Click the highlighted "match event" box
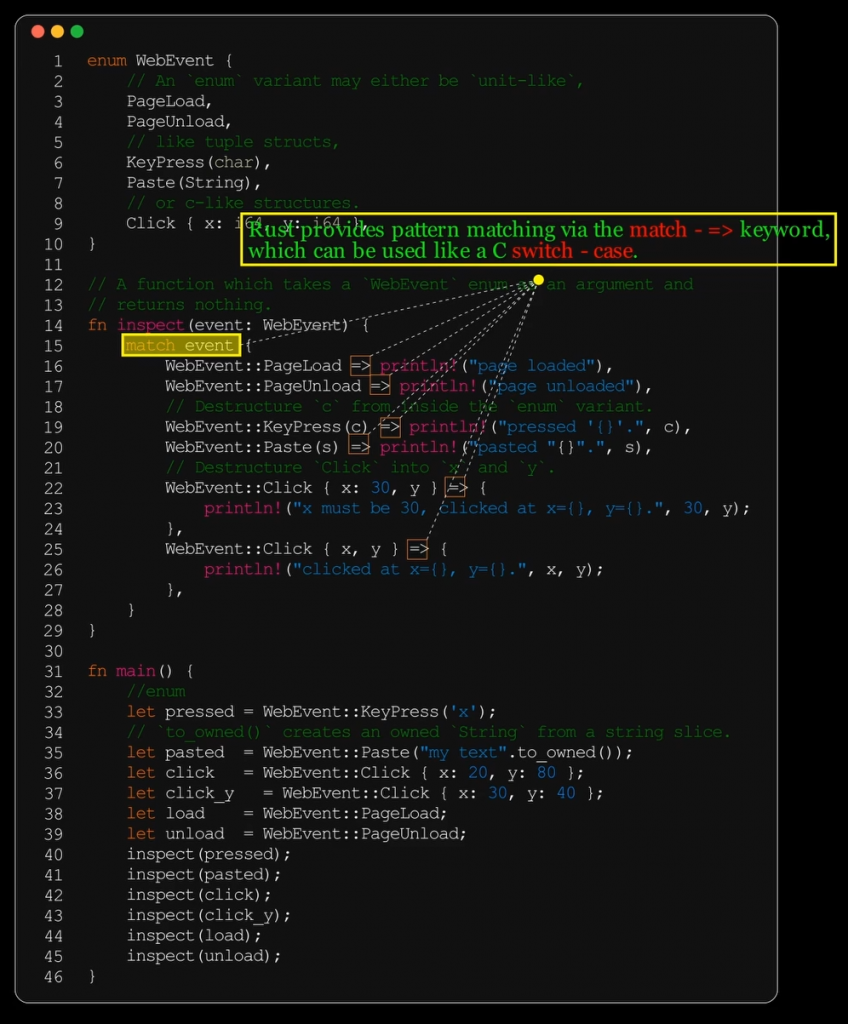The image size is (848, 1024). (x=181, y=346)
